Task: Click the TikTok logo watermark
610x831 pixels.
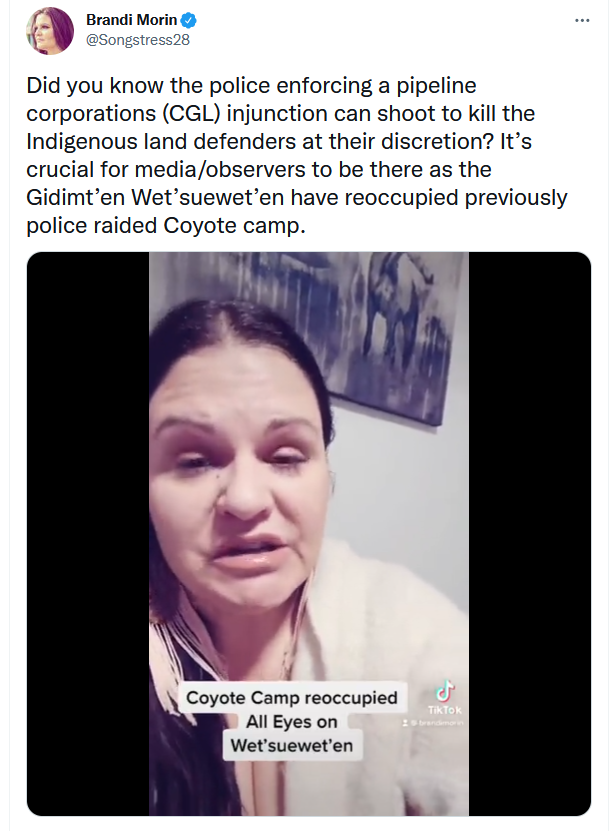Action: pyautogui.click(x=444, y=691)
